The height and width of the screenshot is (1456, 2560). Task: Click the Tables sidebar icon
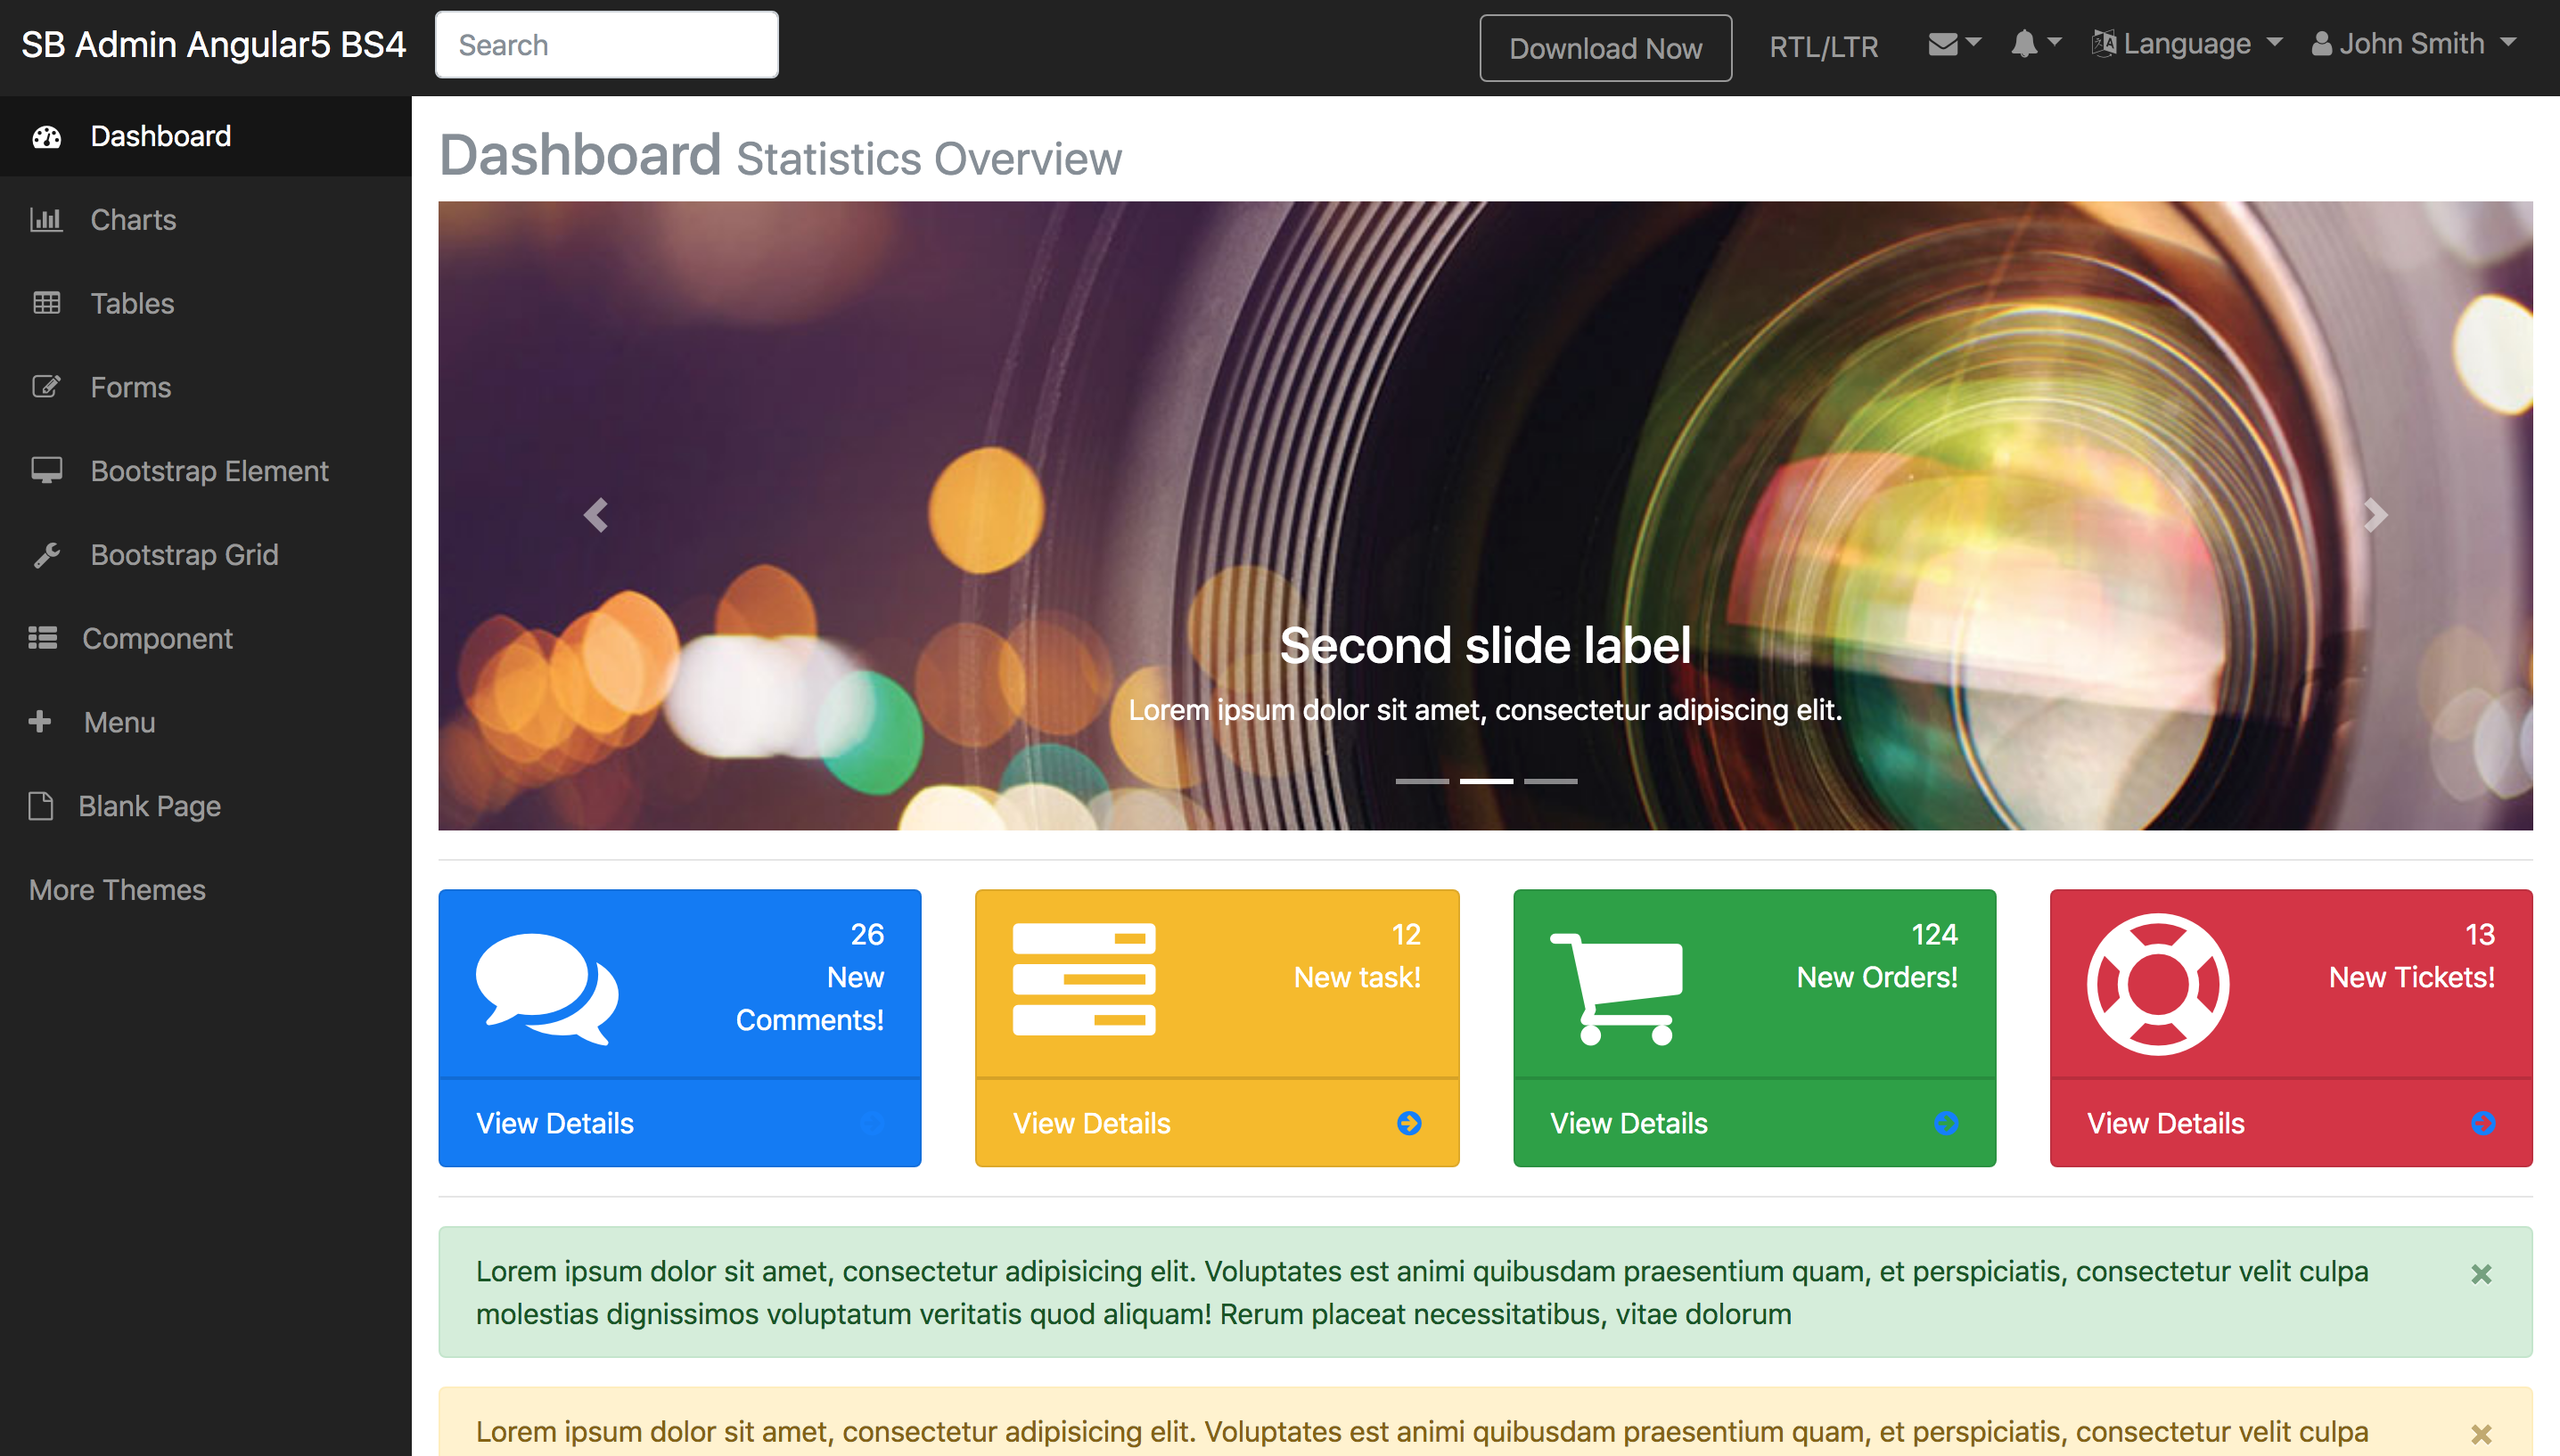[47, 302]
